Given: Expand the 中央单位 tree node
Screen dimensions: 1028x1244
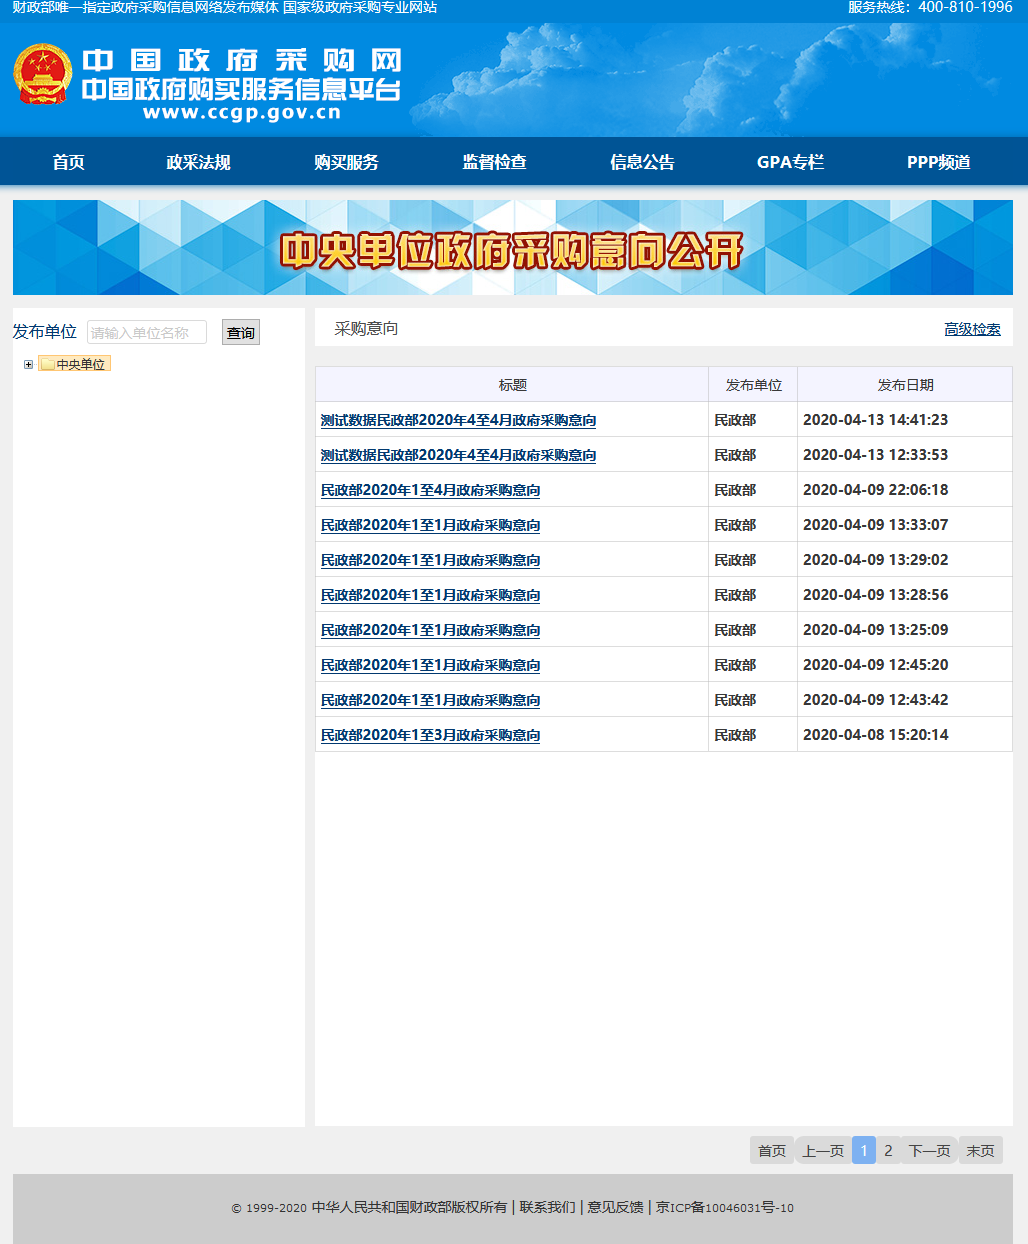Looking at the screenshot, I should (x=27, y=363).
